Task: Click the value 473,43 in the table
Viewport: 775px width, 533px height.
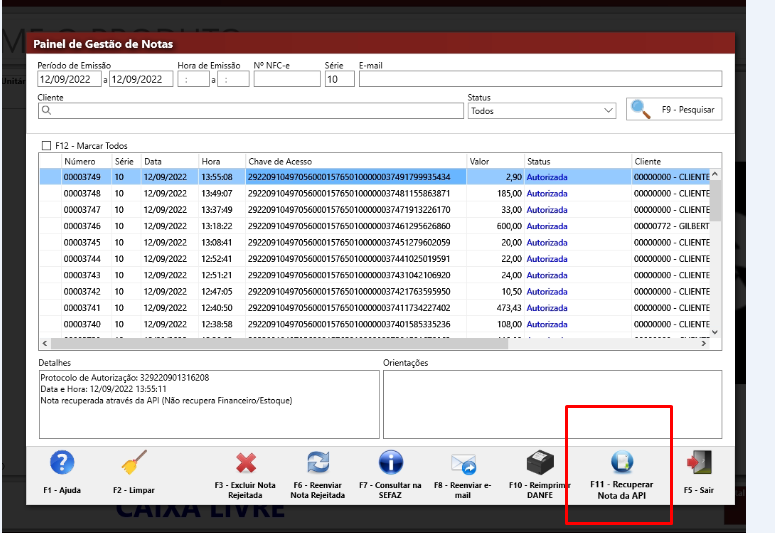Action: coord(509,308)
